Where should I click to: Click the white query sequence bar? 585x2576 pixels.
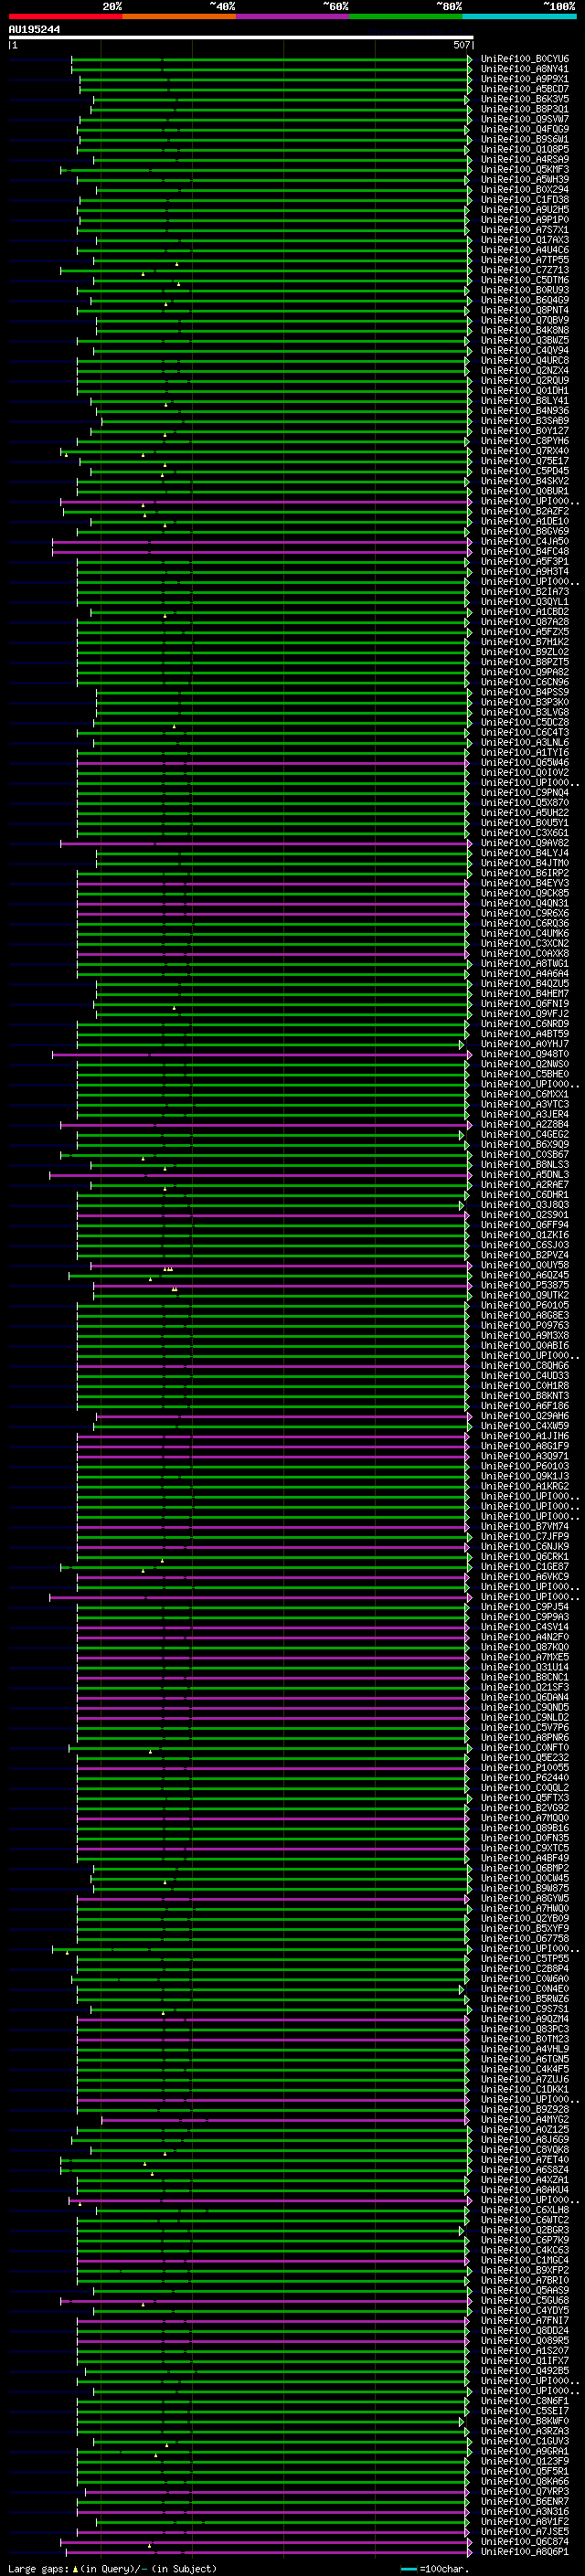240,38
